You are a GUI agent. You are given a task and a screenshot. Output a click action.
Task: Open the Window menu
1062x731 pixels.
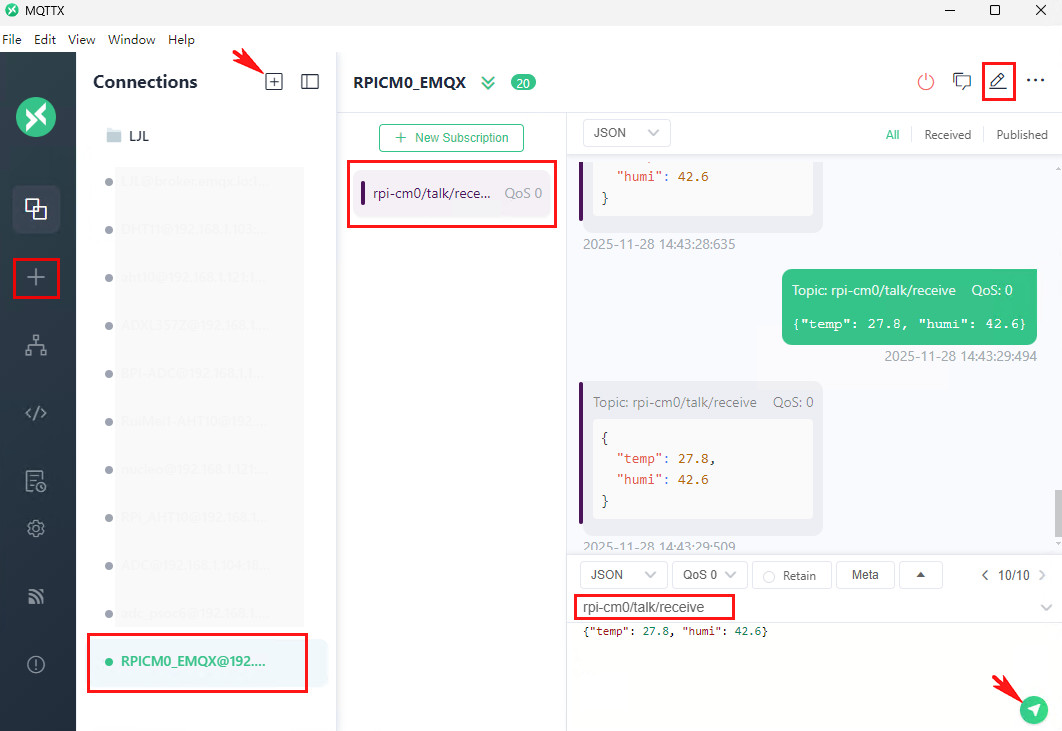click(131, 39)
